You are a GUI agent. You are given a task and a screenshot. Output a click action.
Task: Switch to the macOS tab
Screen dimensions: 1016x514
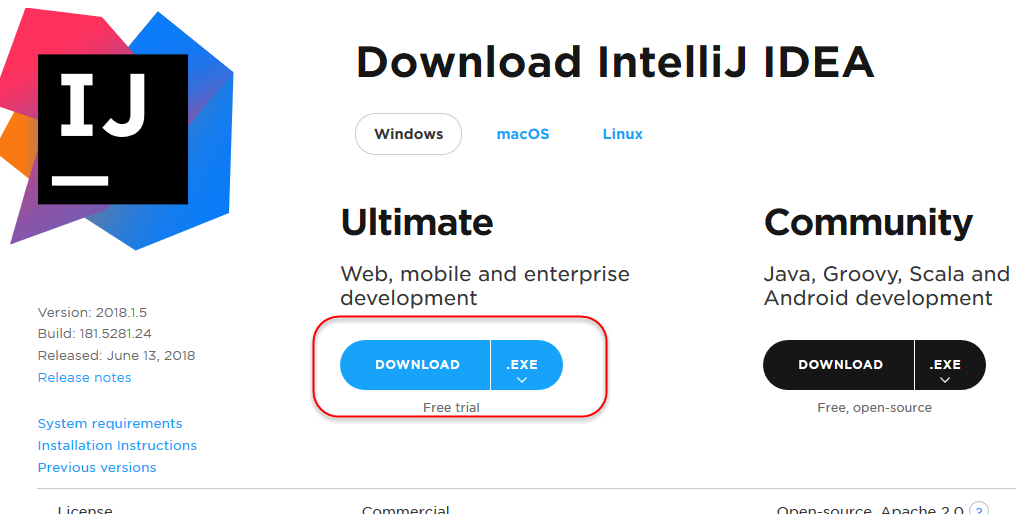point(523,134)
